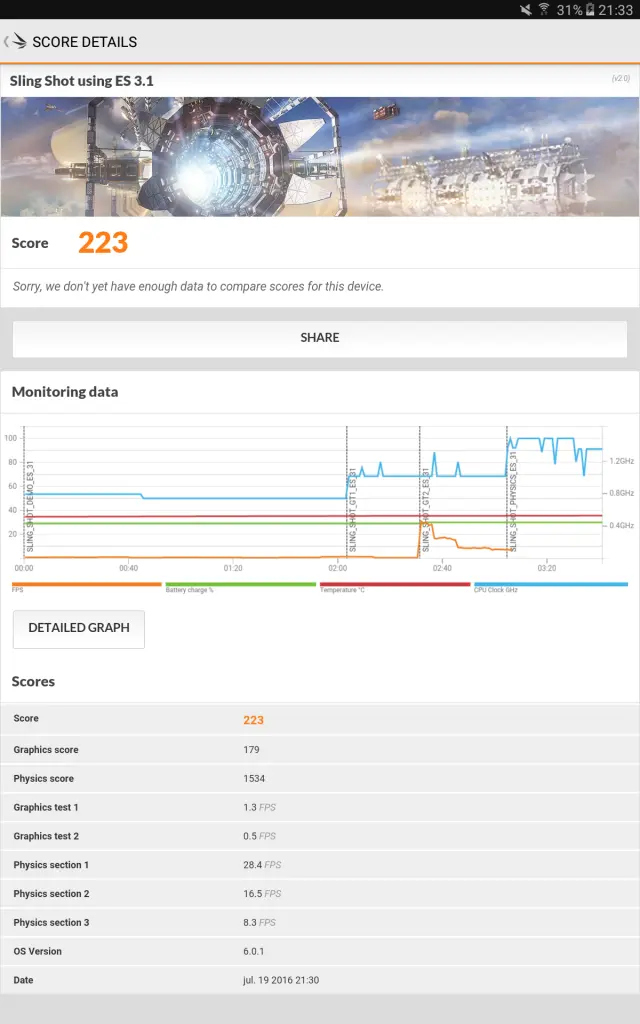Tap the Sling Shot banner image
This screenshot has height=1024, width=640.
pyautogui.click(x=320, y=157)
